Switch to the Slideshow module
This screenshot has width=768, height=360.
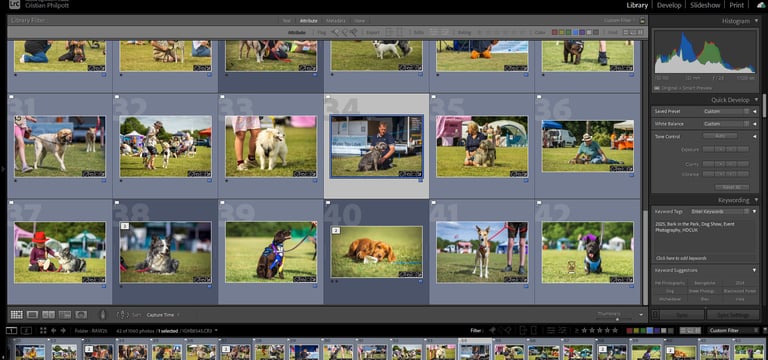705,5
